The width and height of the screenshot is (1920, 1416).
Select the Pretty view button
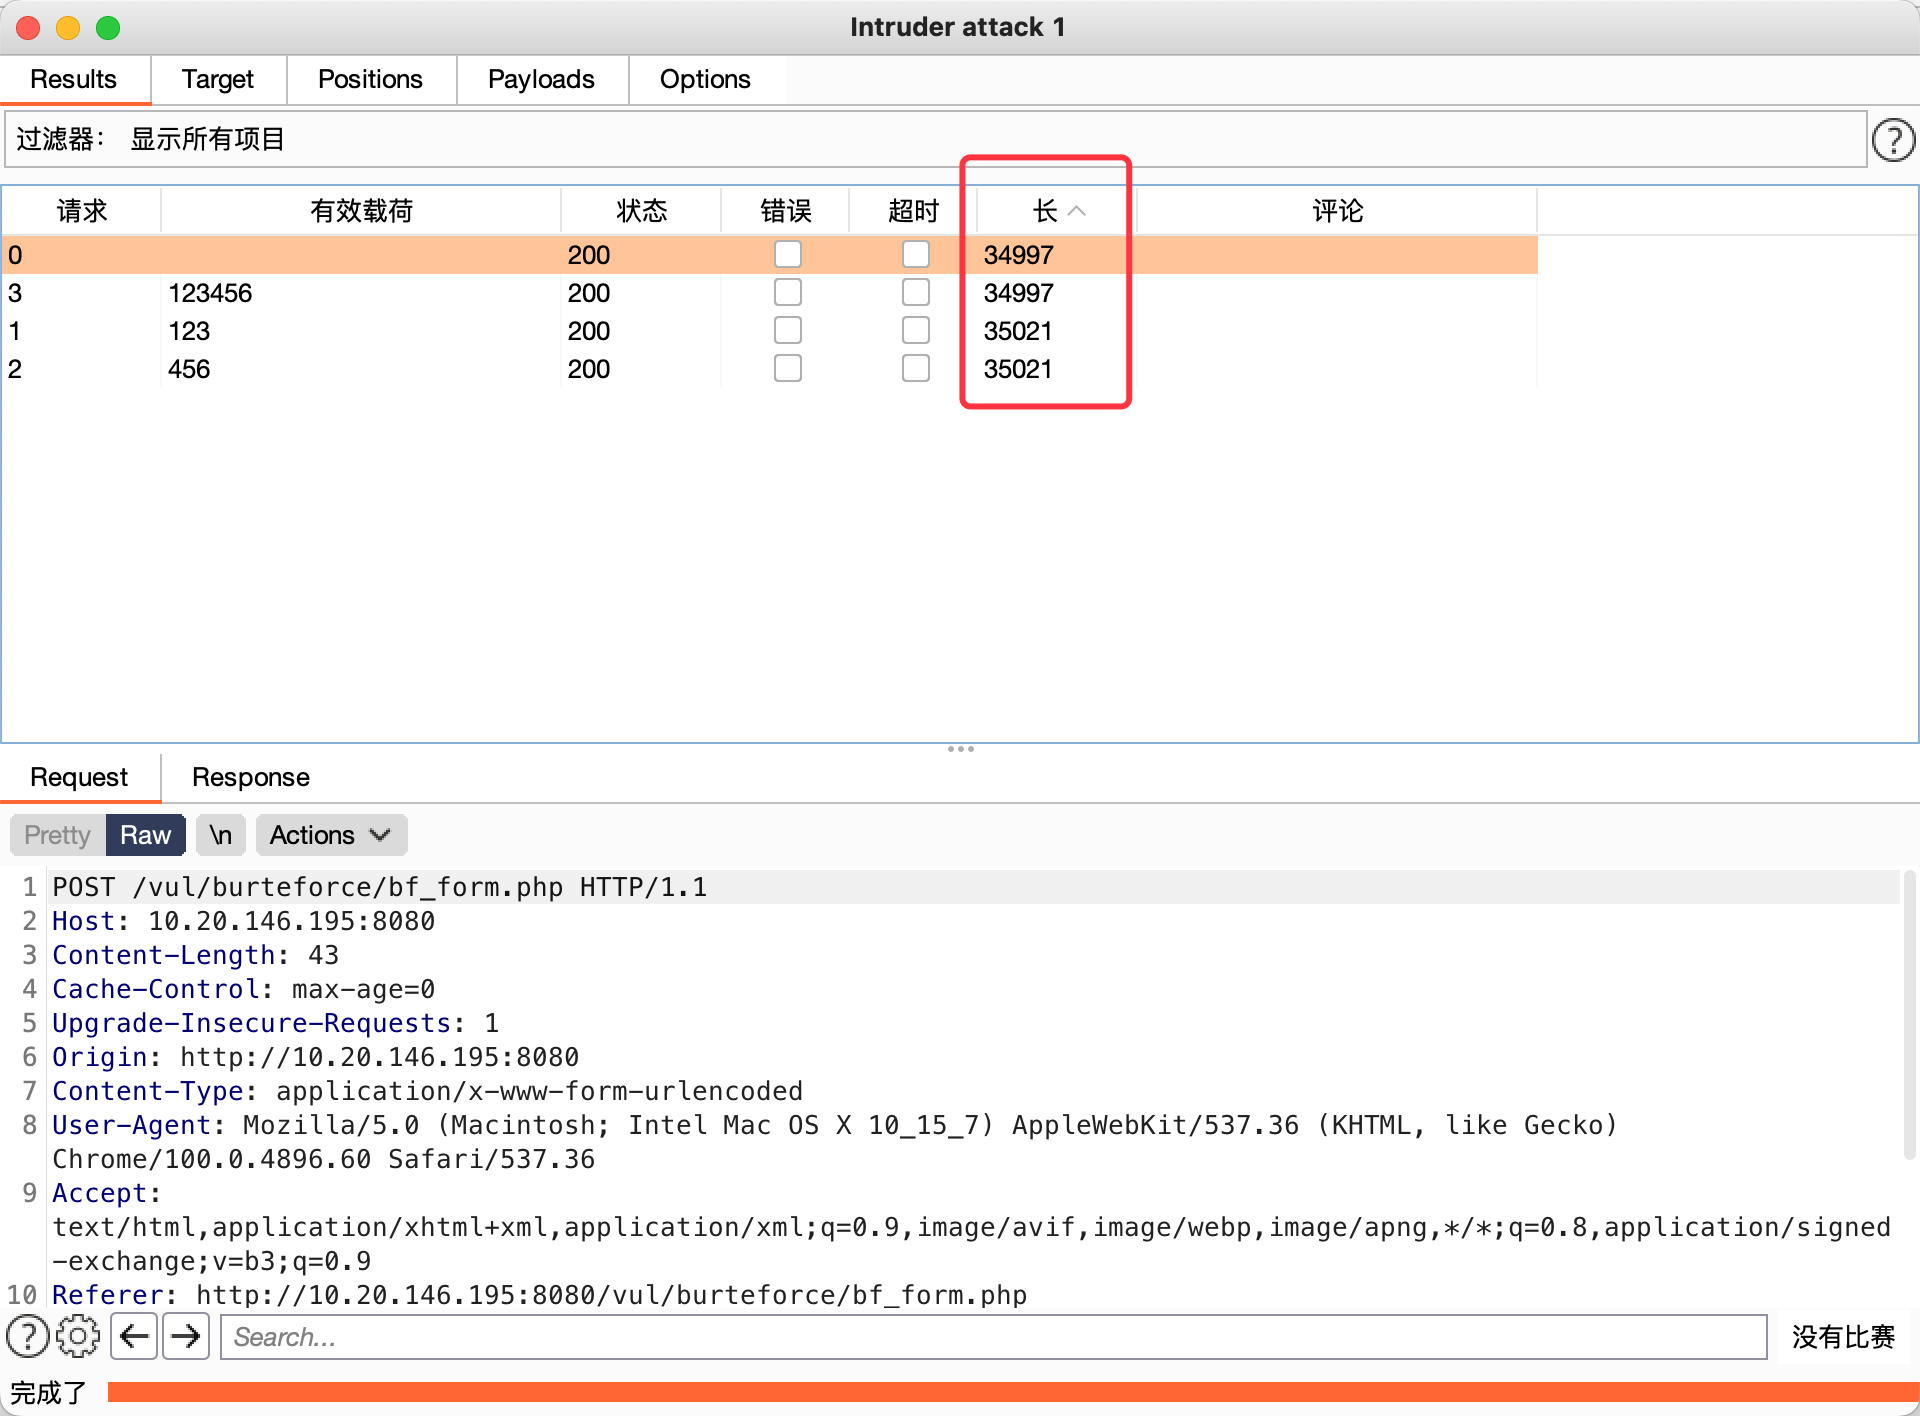(x=57, y=835)
